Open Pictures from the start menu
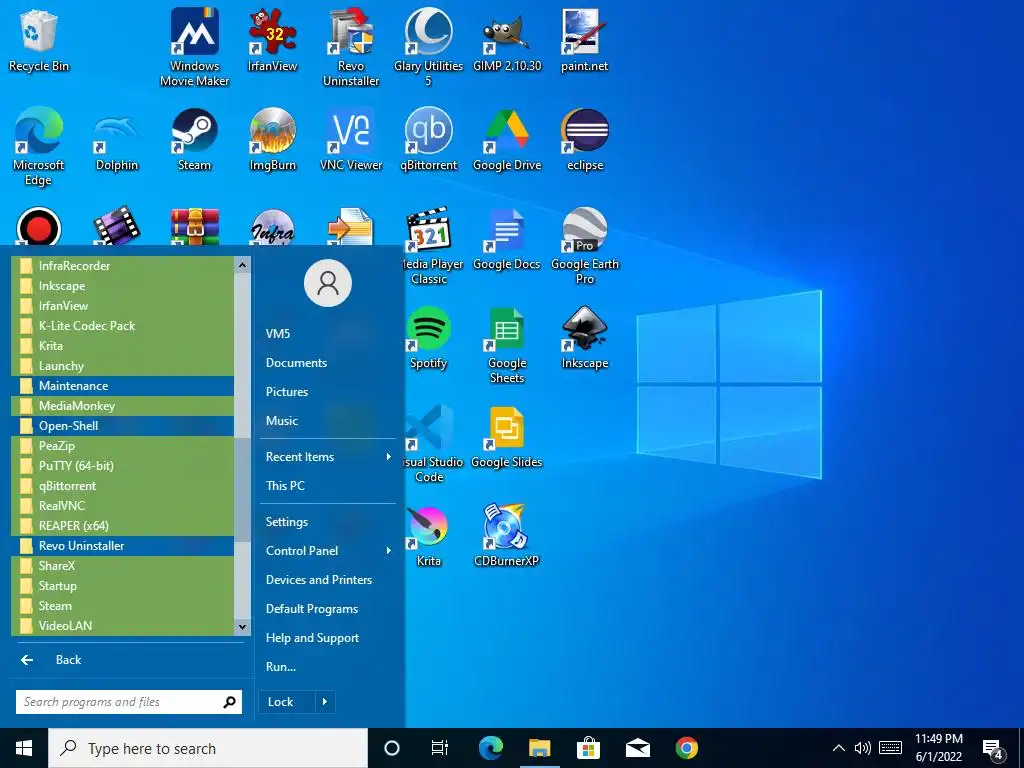This screenshot has height=768, width=1024. (287, 392)
